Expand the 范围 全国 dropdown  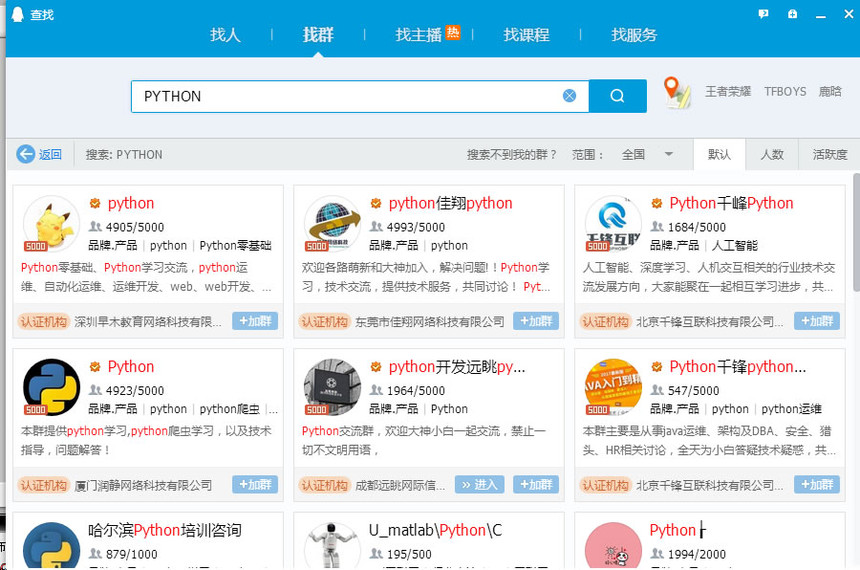pyautogui.click(x=647, y=154)
